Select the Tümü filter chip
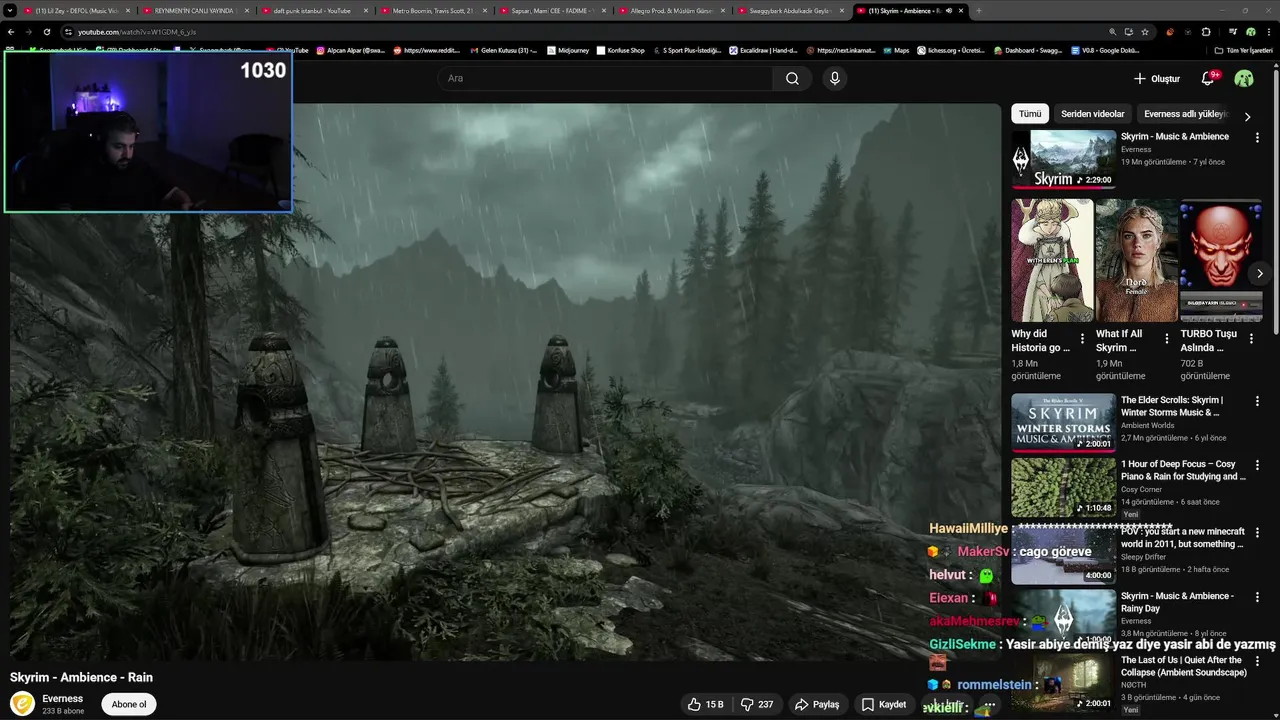The height and width of the screenshot is (720, 1280). coord(1030,114)
